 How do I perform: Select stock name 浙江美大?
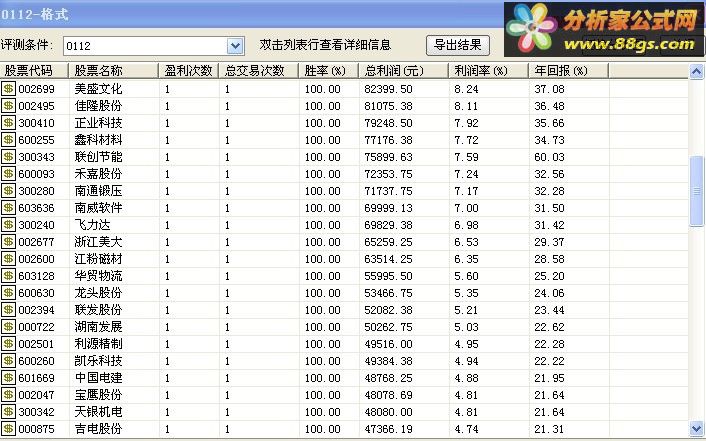[x=98, y=242]
